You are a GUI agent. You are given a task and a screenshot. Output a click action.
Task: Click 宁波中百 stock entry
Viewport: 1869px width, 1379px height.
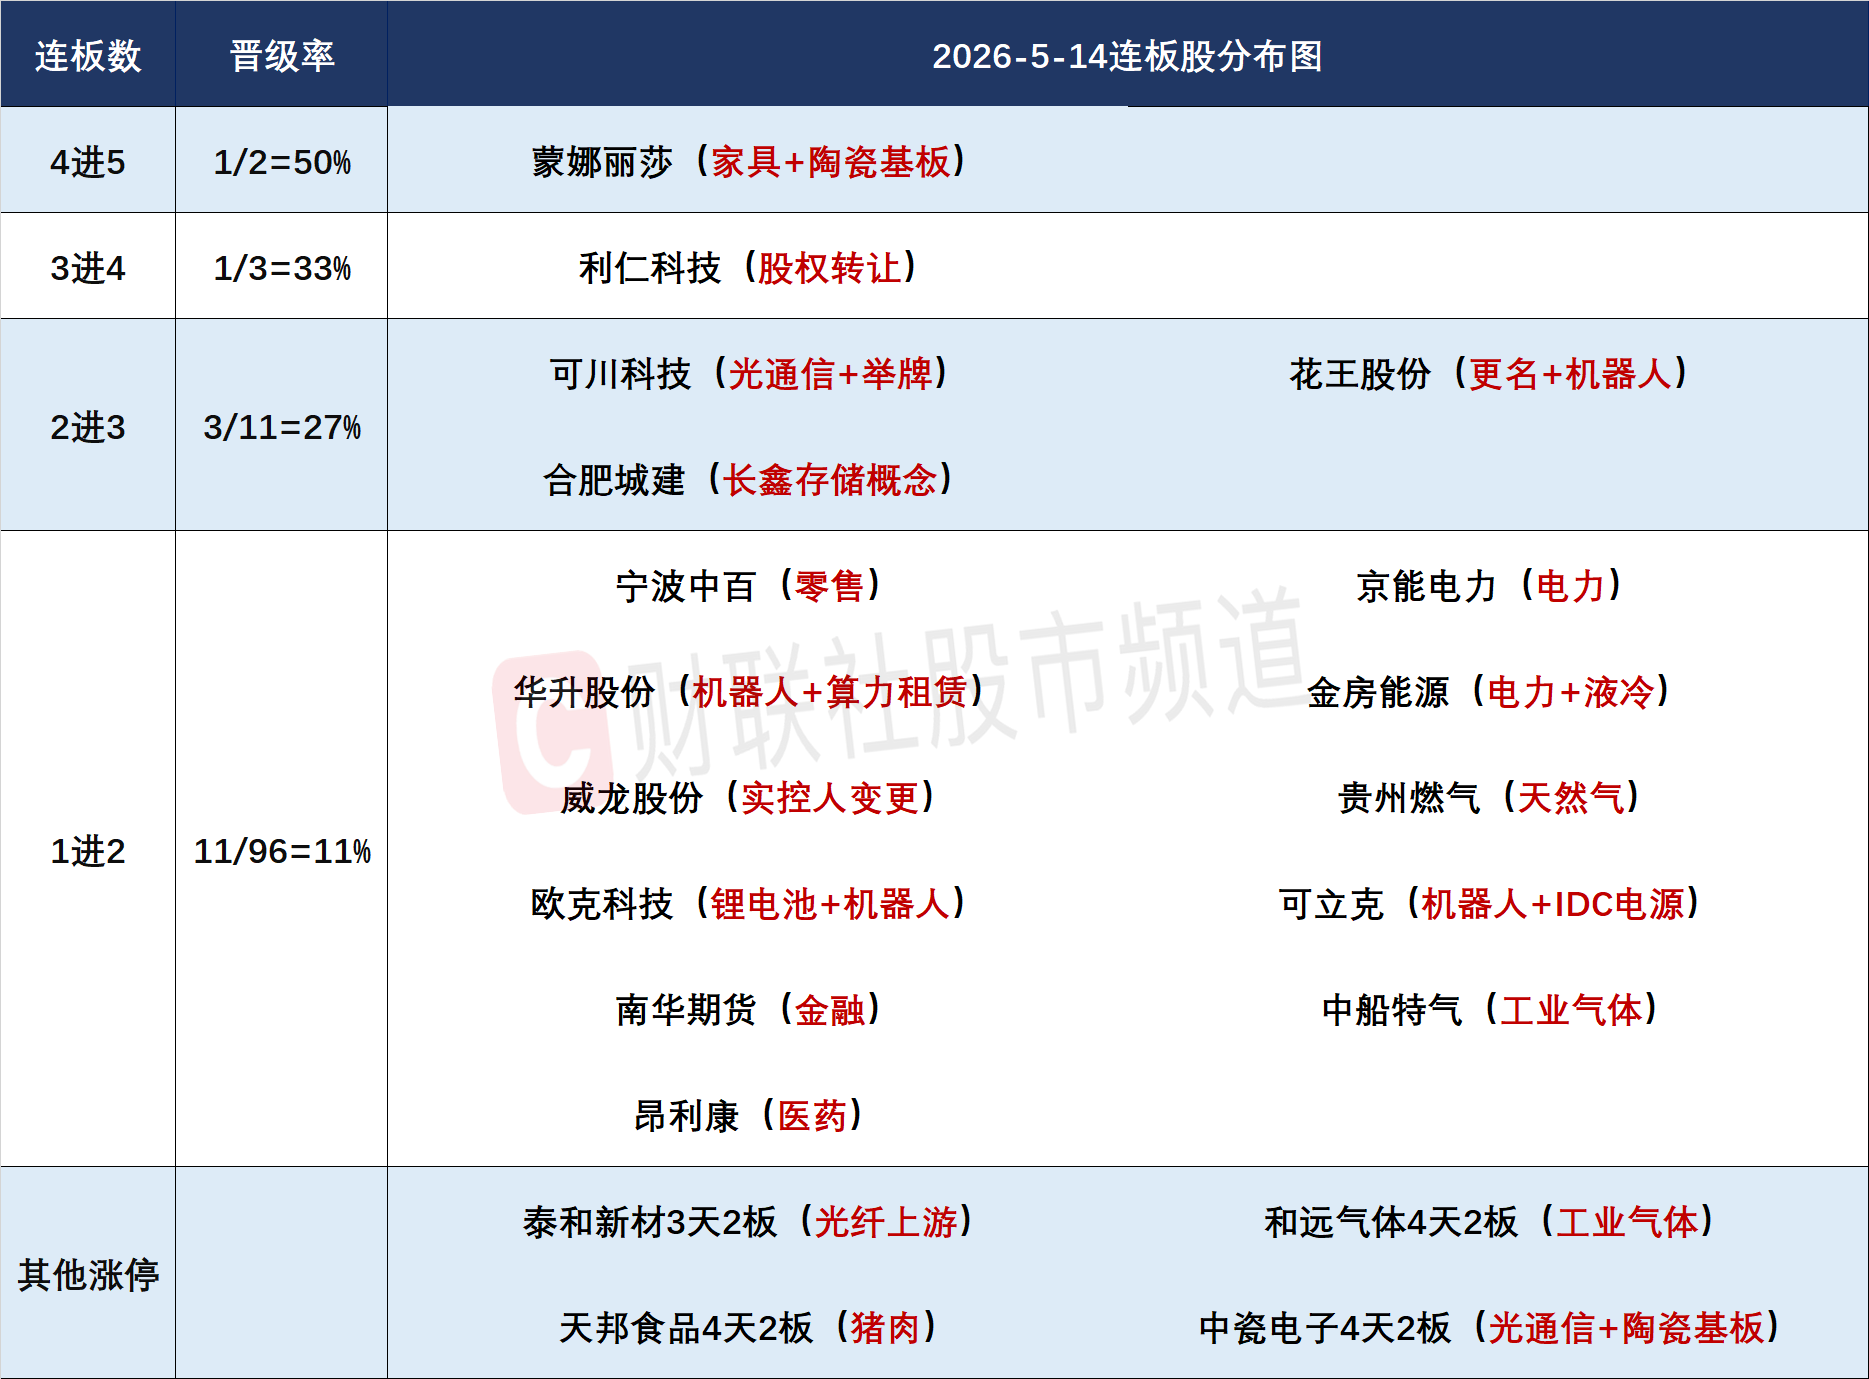click(x=748, y=586)
